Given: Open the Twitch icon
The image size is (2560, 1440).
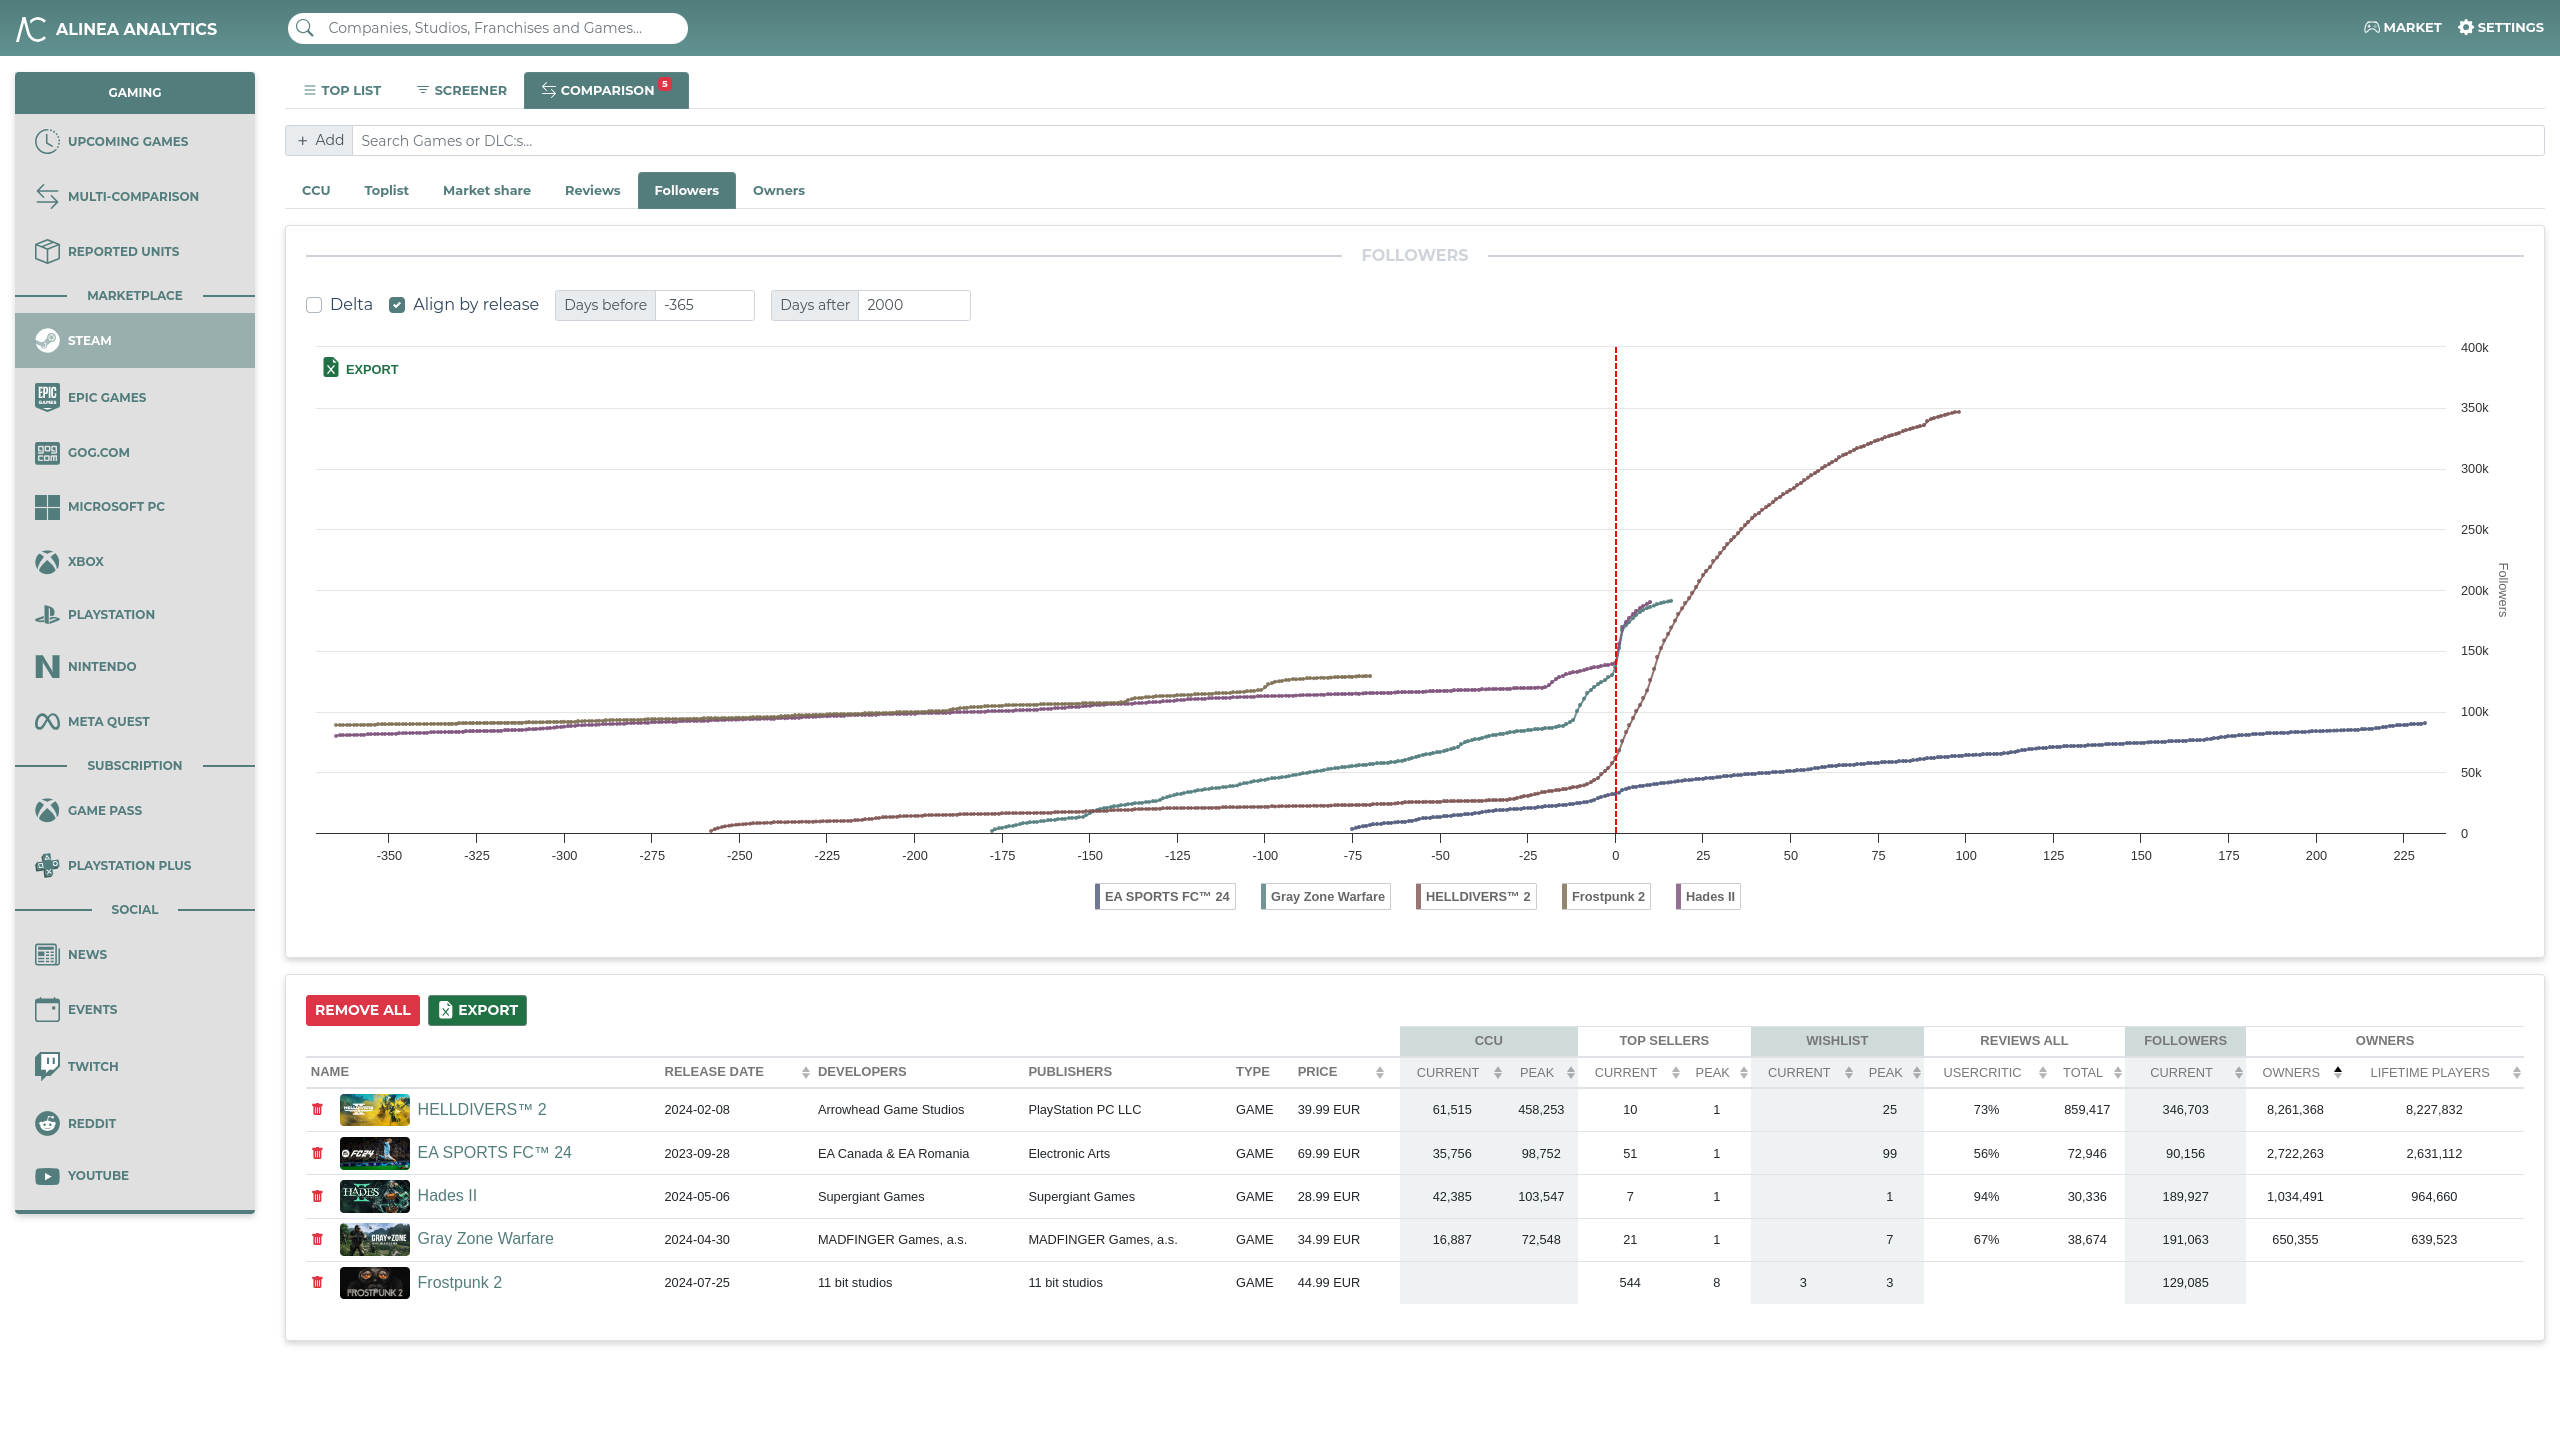Looking at the screenshot, I should (x=47, y=1066).
